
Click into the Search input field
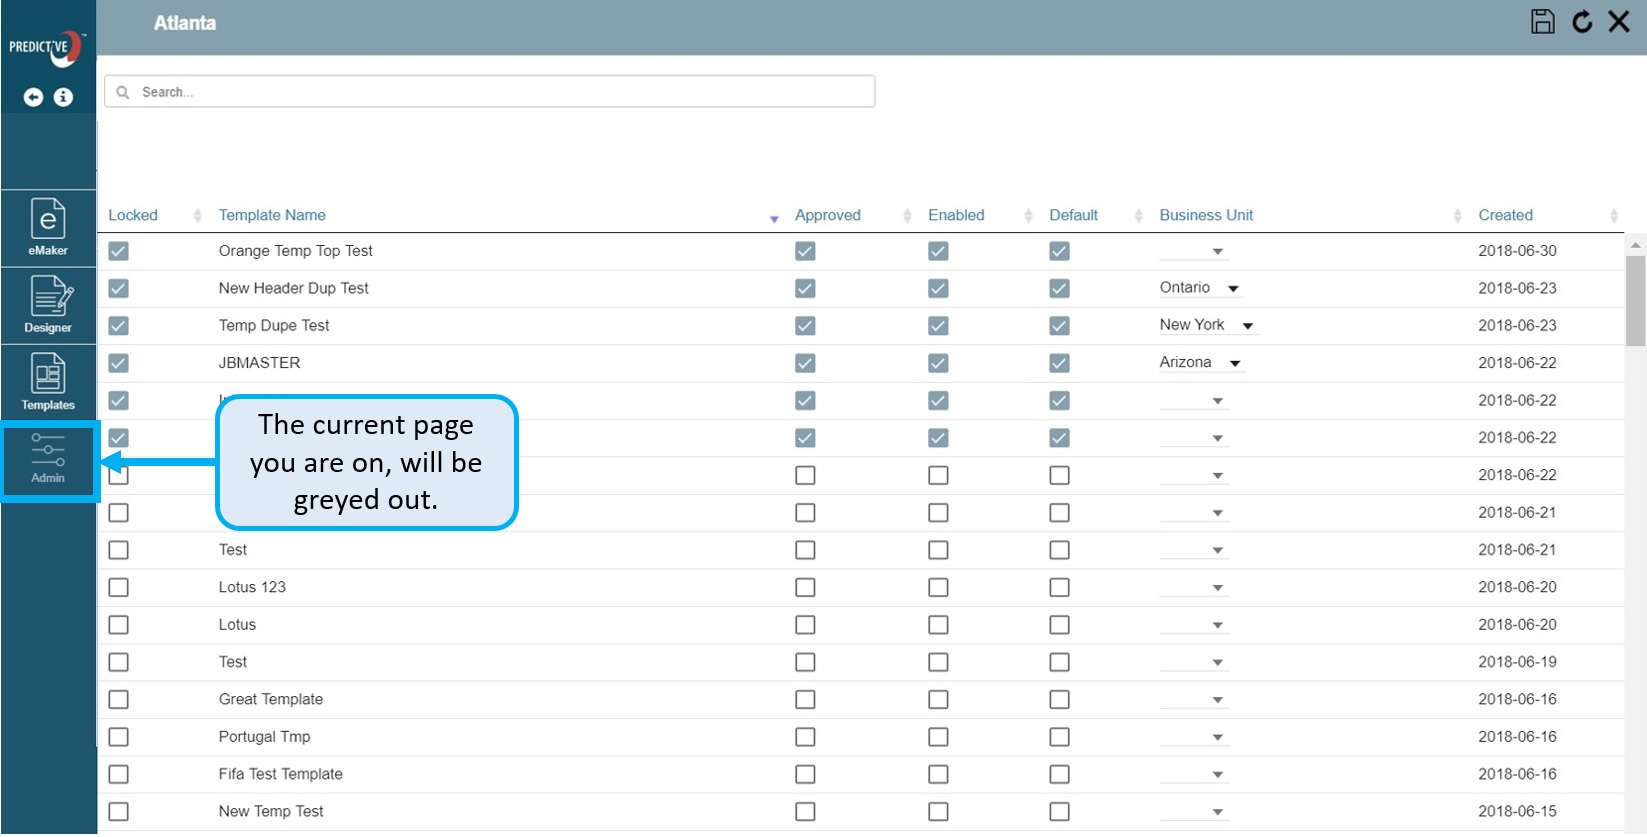coord(490,92)
